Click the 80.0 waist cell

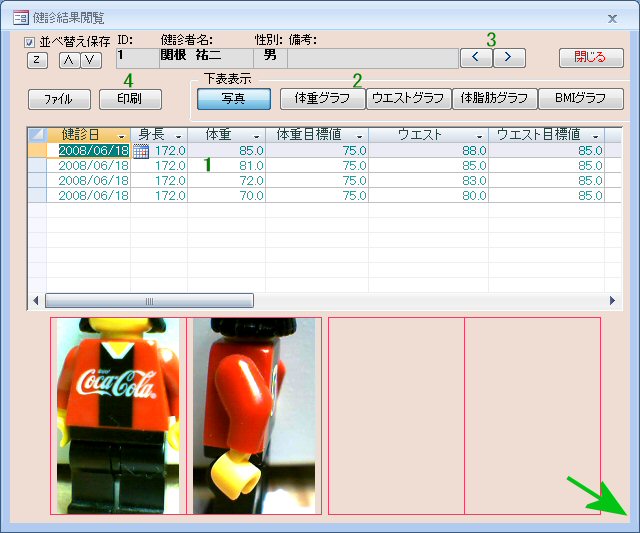[429, 195]
